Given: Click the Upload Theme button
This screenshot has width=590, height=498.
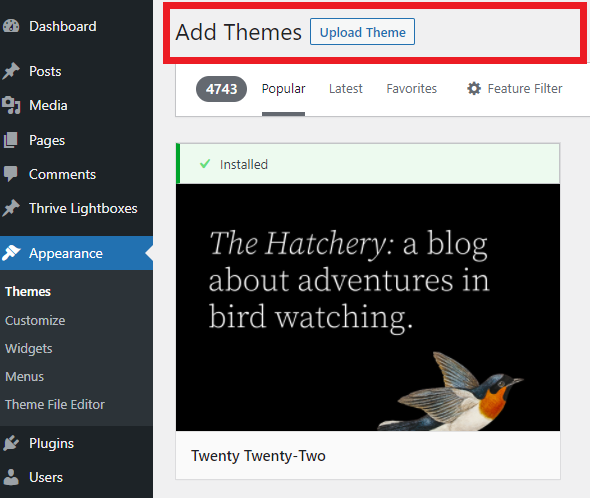Looking at the screenshot, I should click(362, 32).
